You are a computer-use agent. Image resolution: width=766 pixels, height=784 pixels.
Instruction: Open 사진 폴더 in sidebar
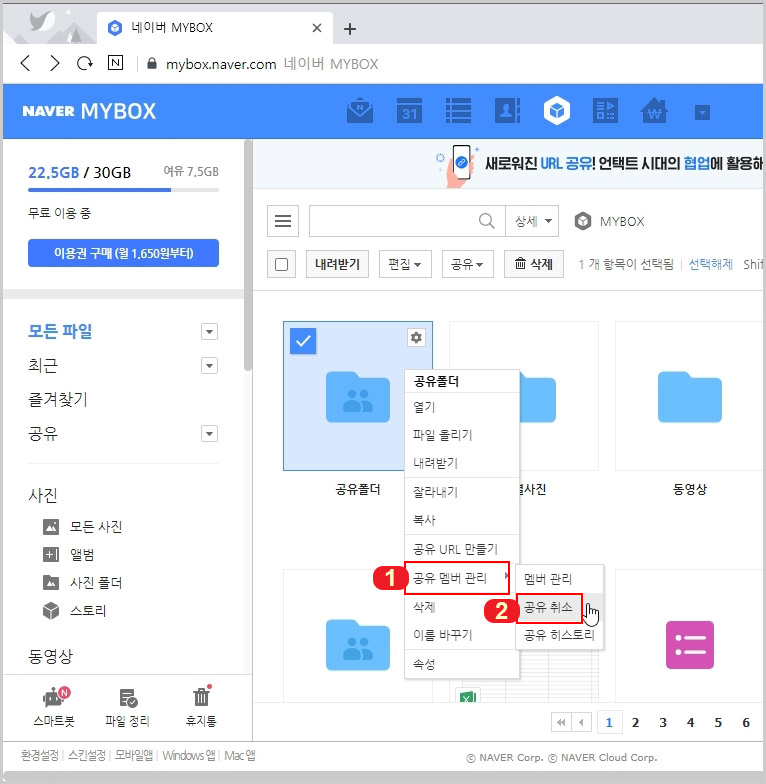(82, 582)
